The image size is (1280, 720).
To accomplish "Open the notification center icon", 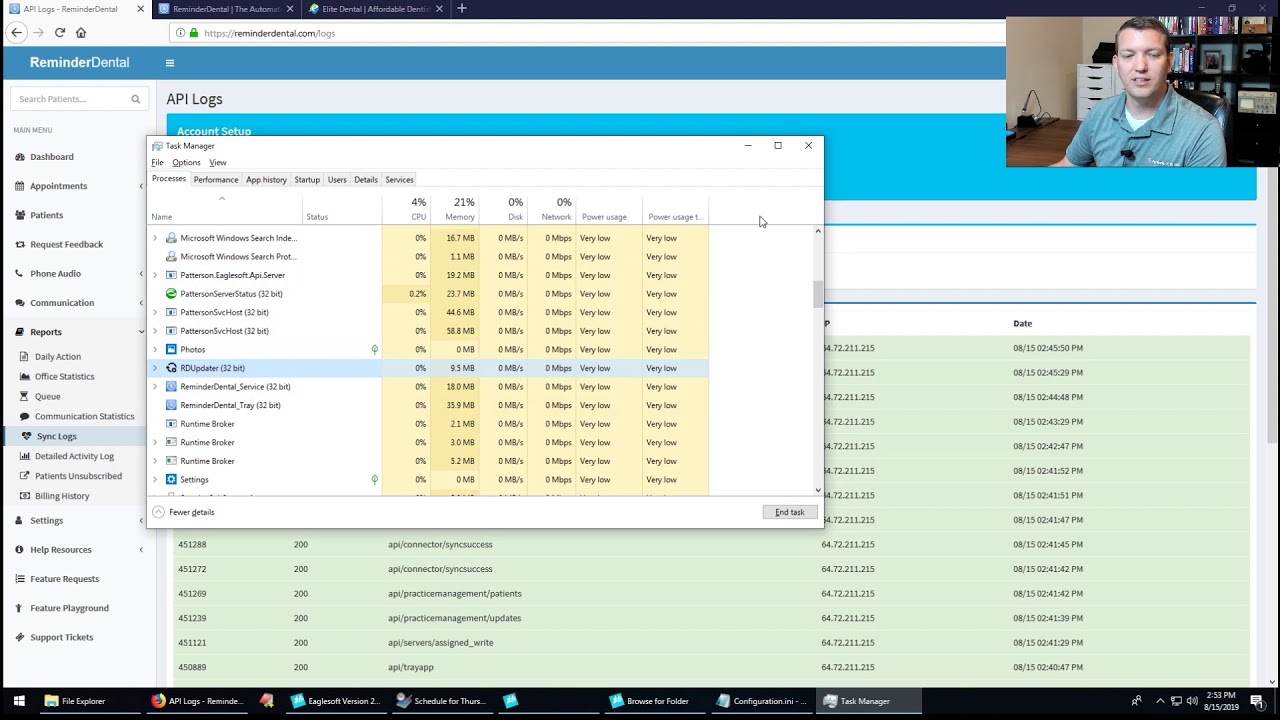I will [x=1258, y=701].
